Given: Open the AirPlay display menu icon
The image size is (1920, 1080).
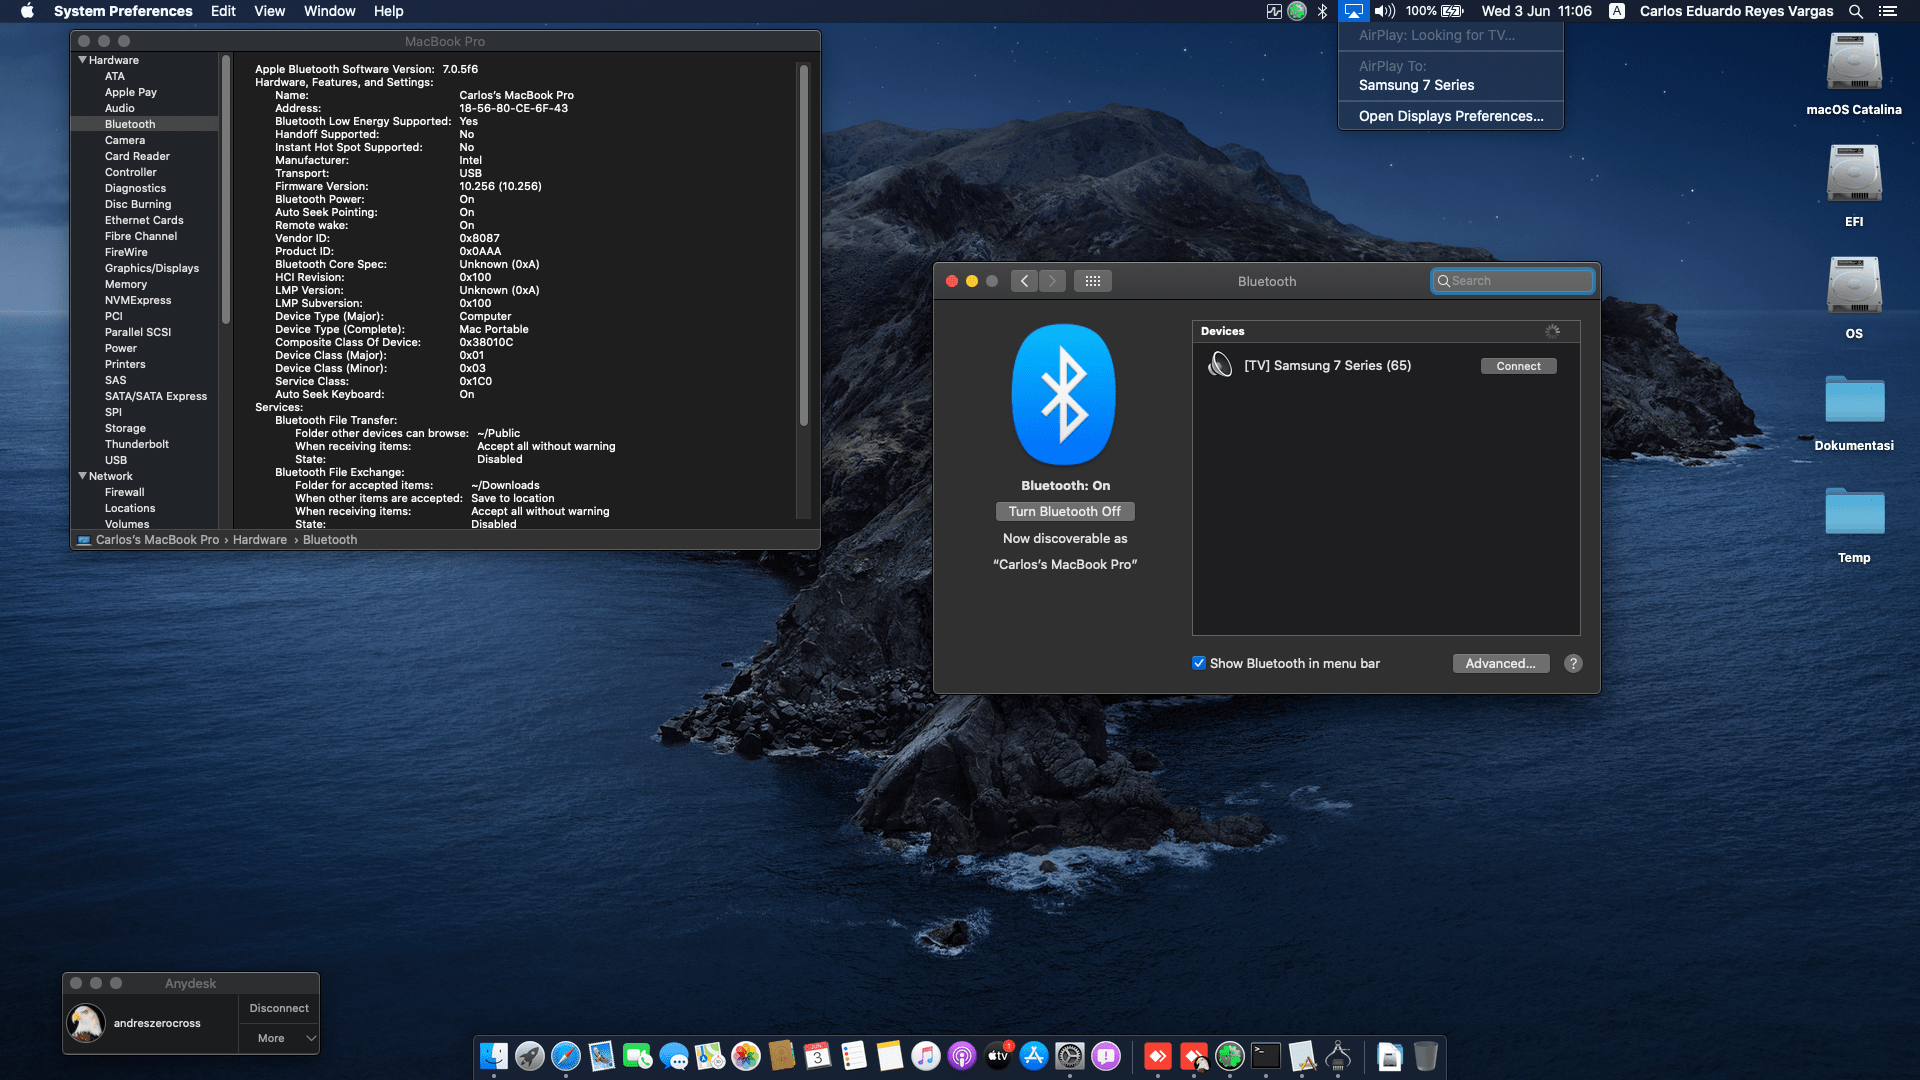Looking at the screenshot, I should 1353,11.
